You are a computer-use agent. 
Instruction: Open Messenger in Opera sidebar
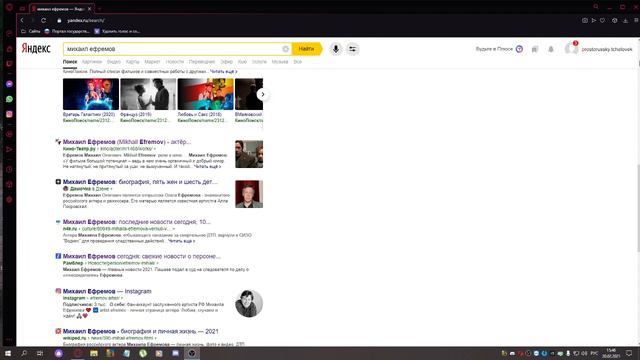coord(9,84)
